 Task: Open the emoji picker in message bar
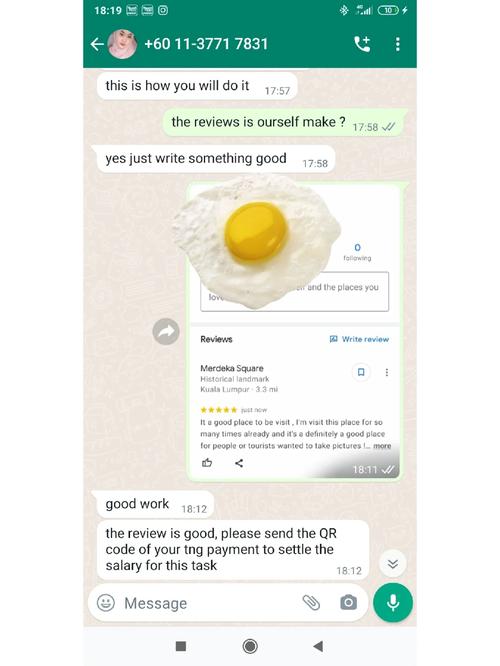point(106,603)
